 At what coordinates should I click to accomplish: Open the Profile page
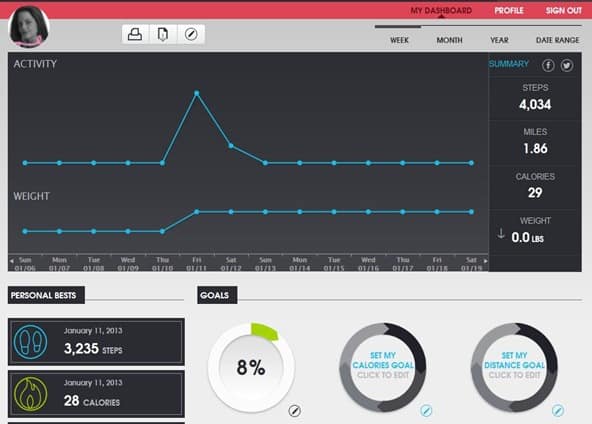pyautogui.click(x=509, y=11)
